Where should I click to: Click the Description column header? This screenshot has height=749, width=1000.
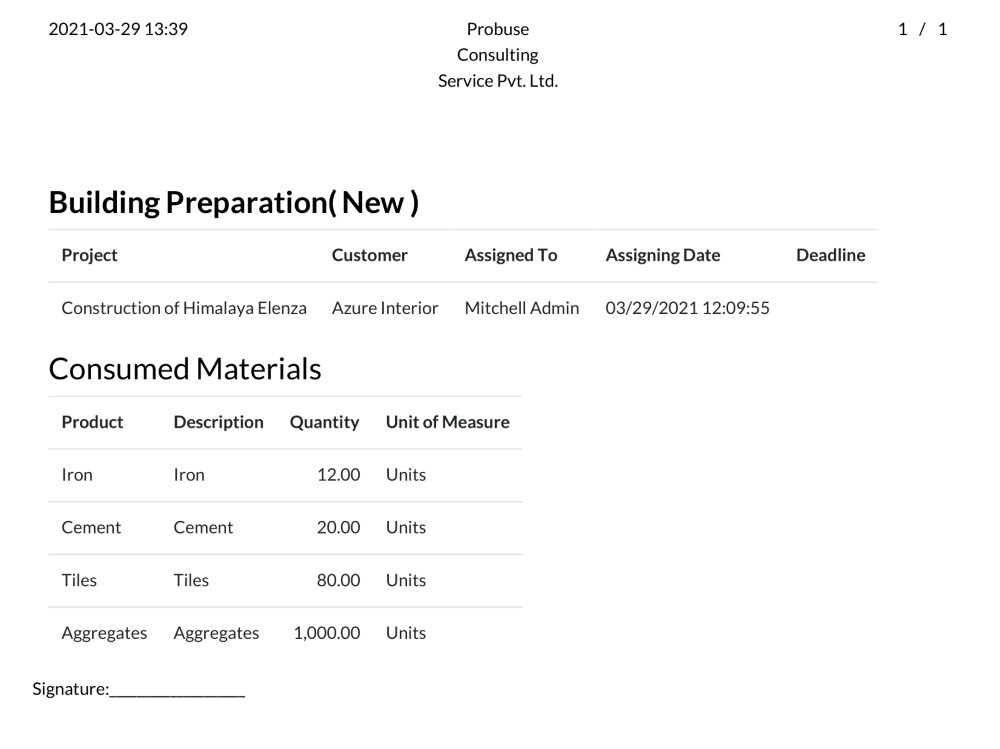pos(218,422)
